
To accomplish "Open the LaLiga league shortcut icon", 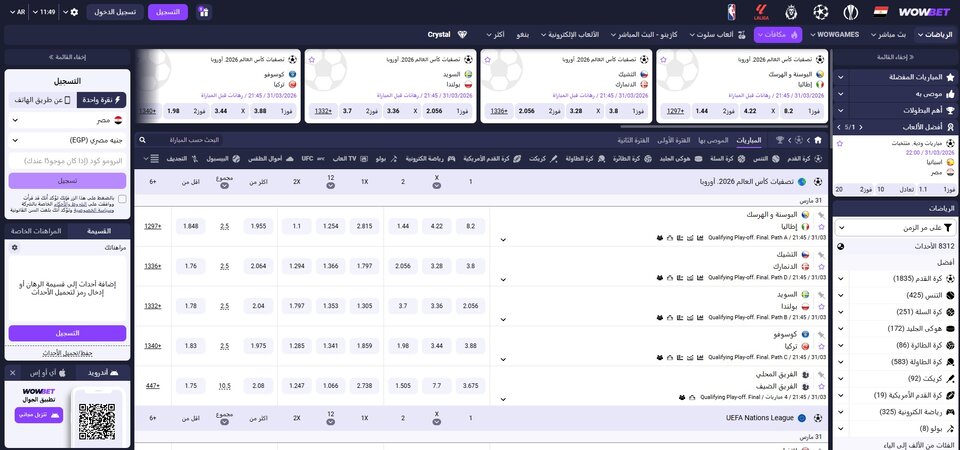I will (761, 12).
